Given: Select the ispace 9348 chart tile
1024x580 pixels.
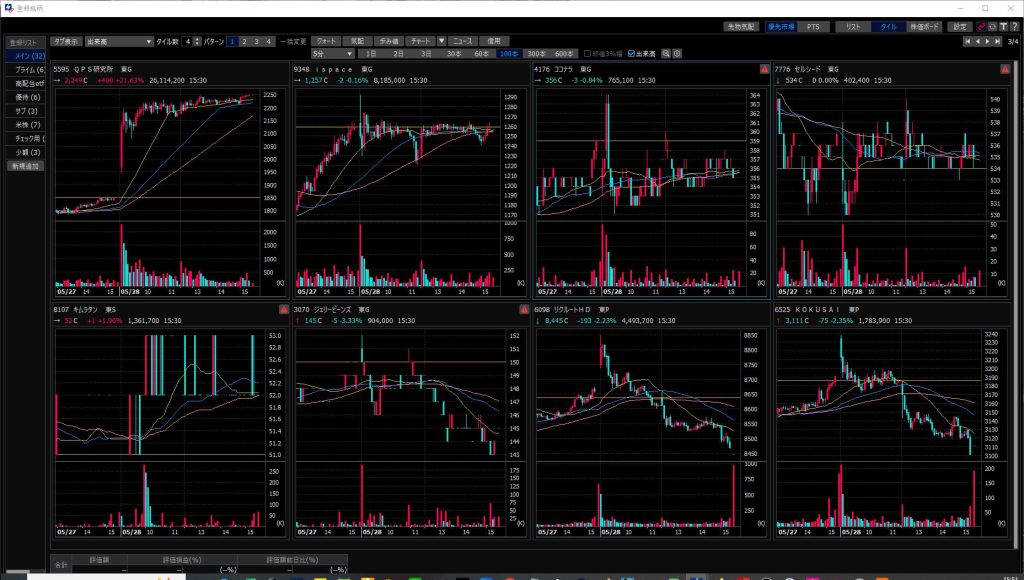Looking at the screenshot, I should [409, 180].
